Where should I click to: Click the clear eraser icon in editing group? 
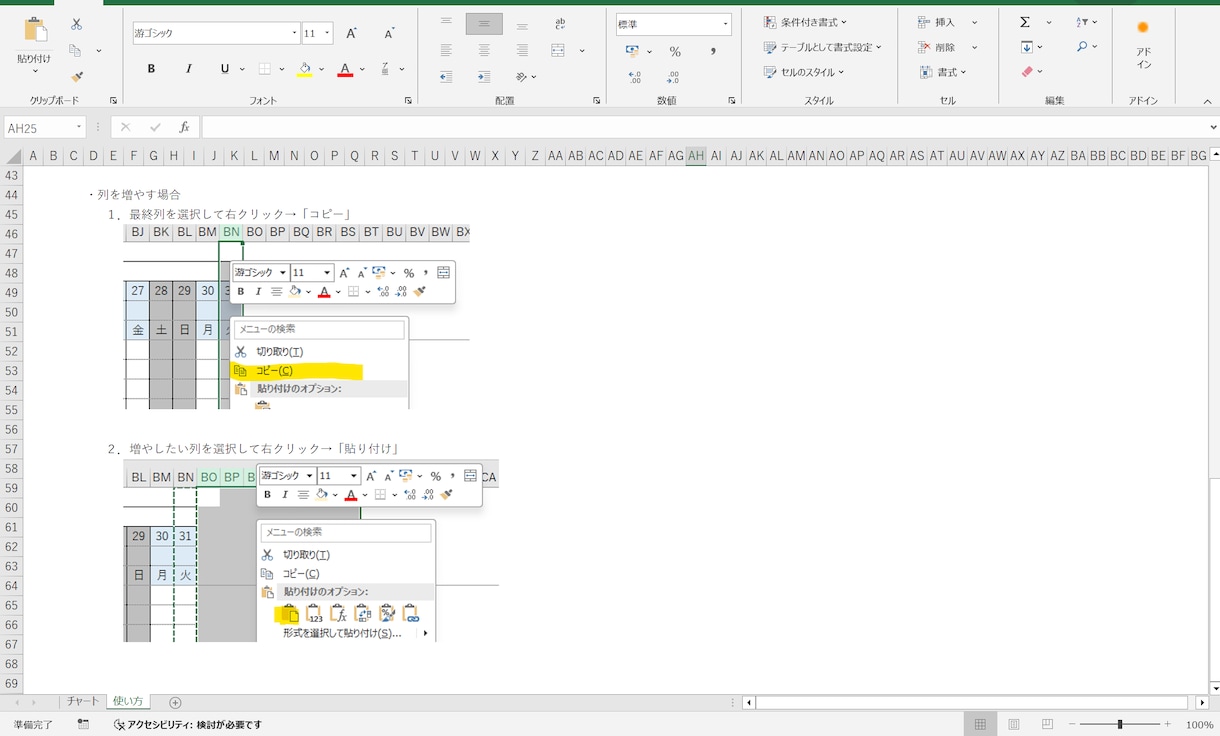(x=1027, y=72)
